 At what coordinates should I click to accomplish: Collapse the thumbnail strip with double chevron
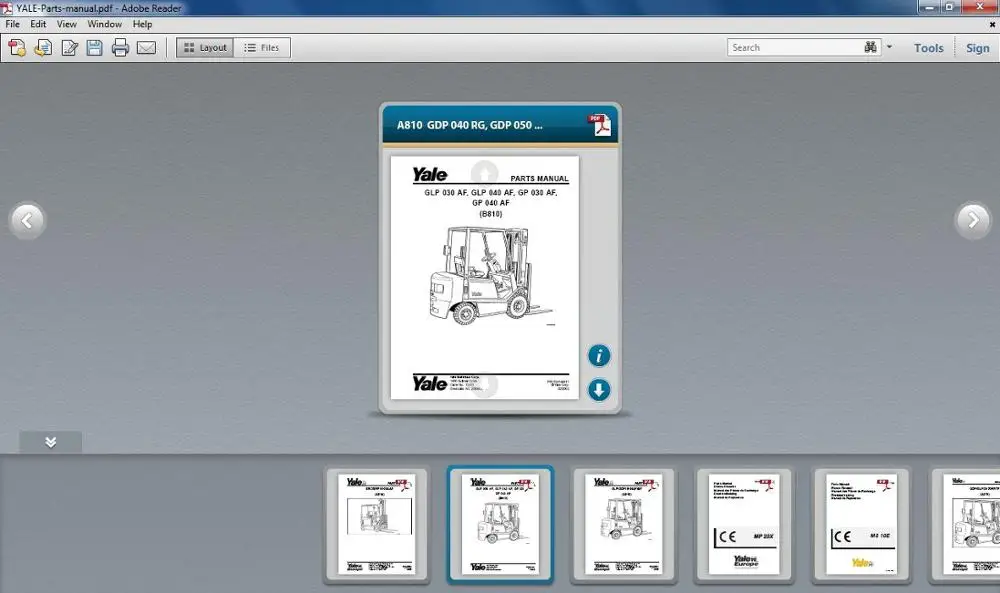click(x=50, y=442)
